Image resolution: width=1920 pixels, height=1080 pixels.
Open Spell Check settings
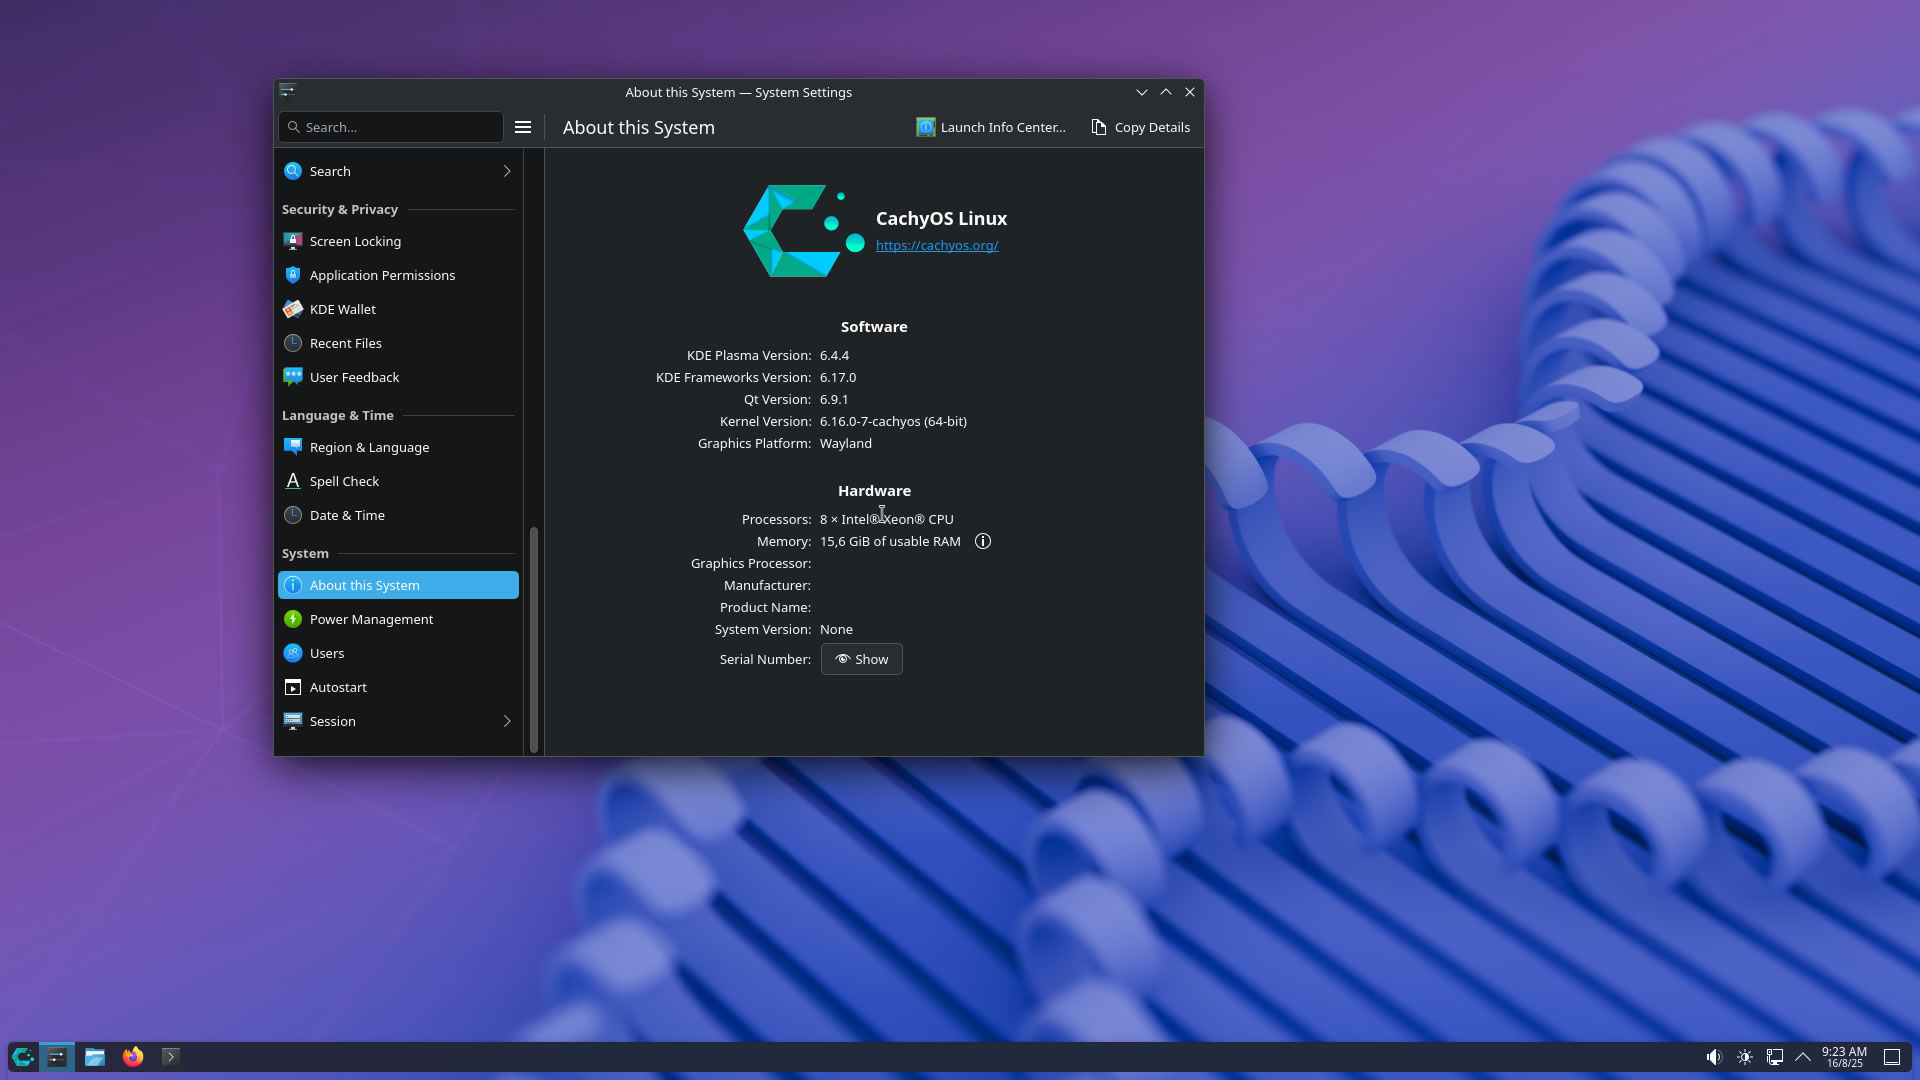coord(398,481)
